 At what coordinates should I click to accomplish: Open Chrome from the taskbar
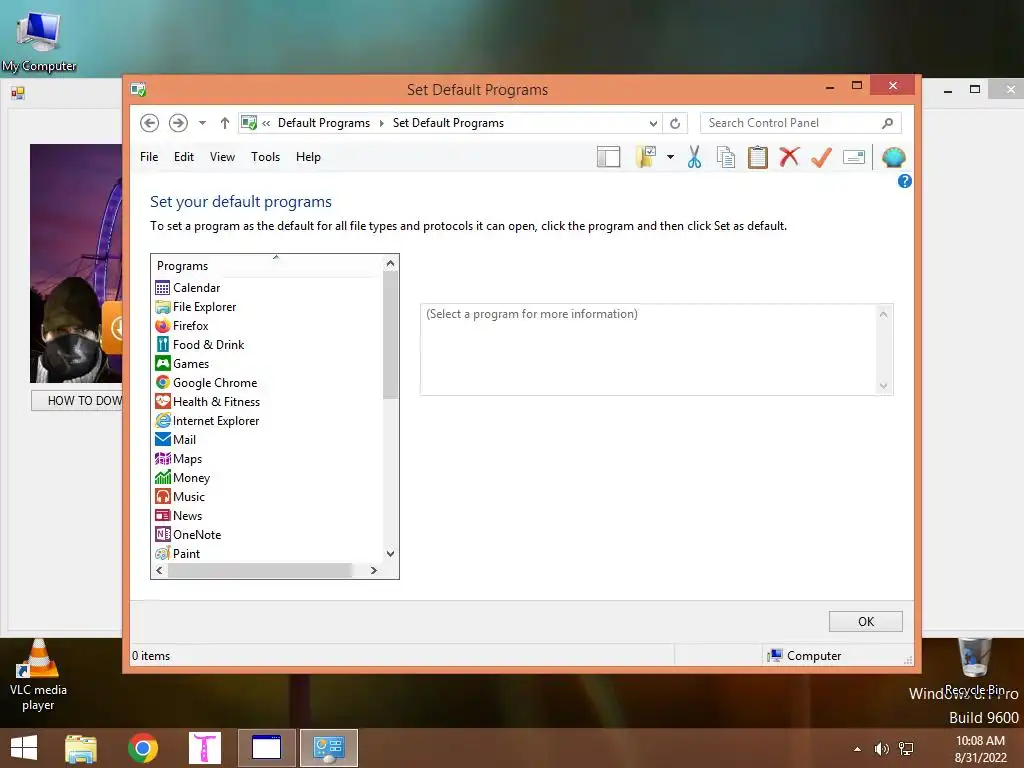(143, 748)
